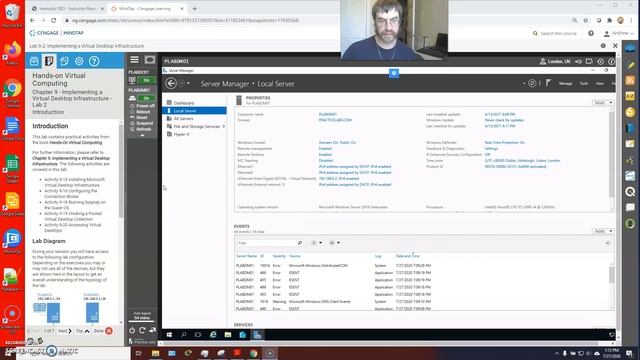This screenshot has width=640, height=360.
Task: Open the Tools menu in Server Manager
Action: point(584,84)
